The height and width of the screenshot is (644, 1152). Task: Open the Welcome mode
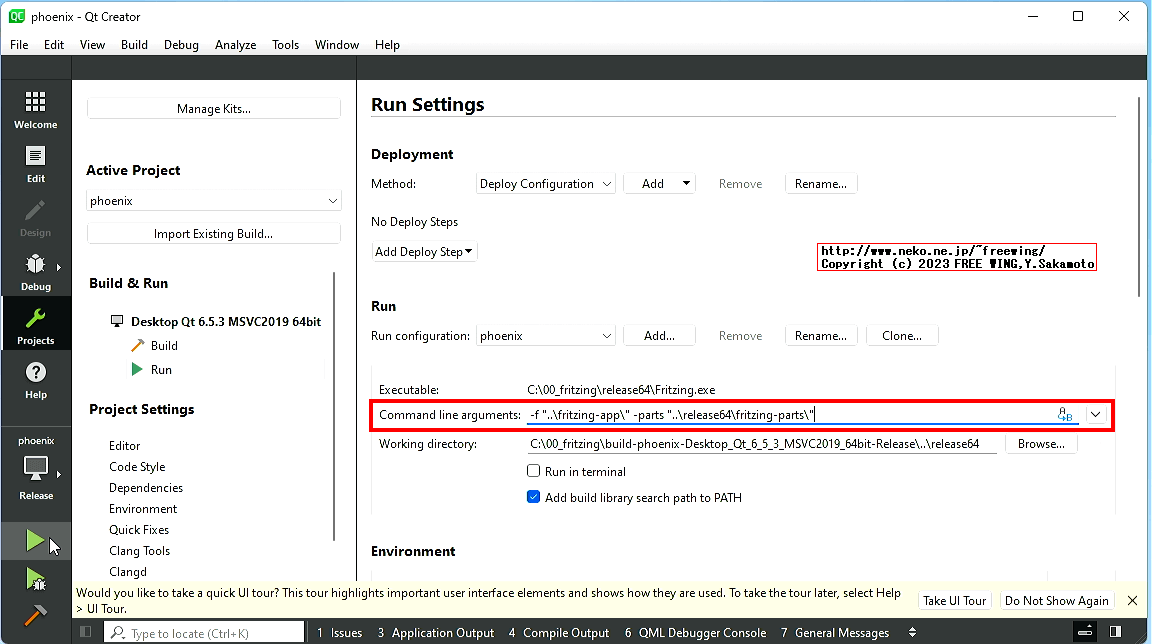coord(36,110)
